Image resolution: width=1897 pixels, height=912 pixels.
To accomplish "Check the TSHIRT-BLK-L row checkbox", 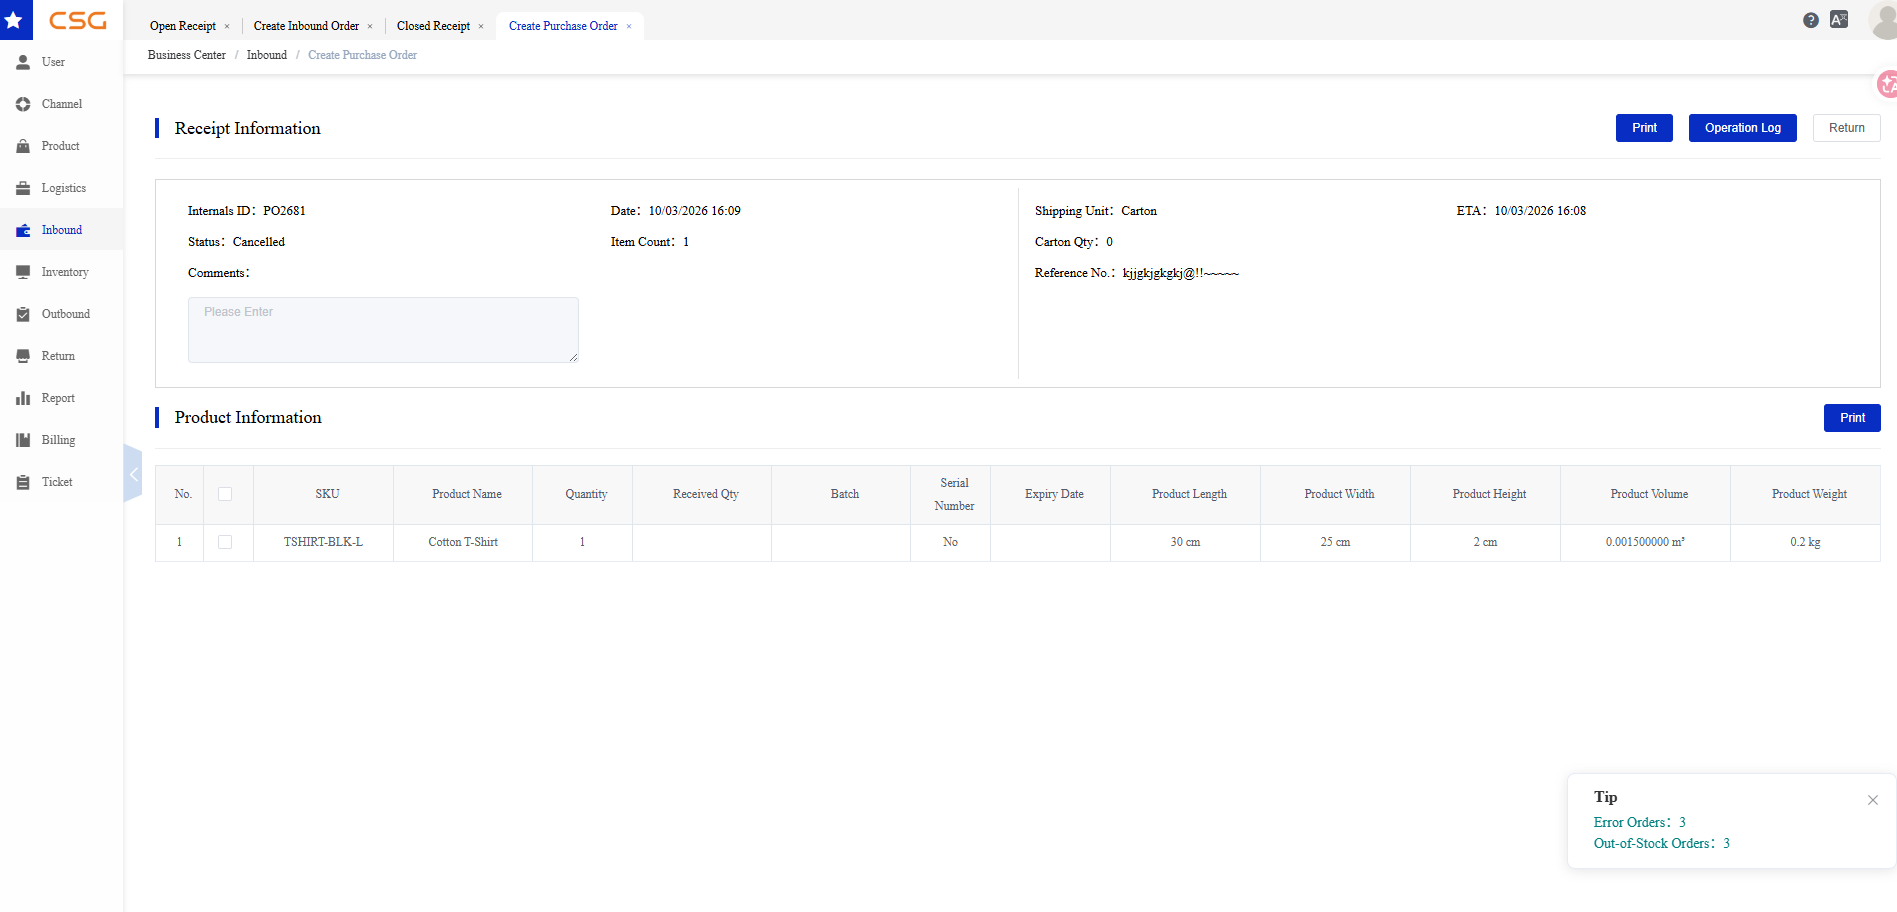I will click(x=225, y=542).
